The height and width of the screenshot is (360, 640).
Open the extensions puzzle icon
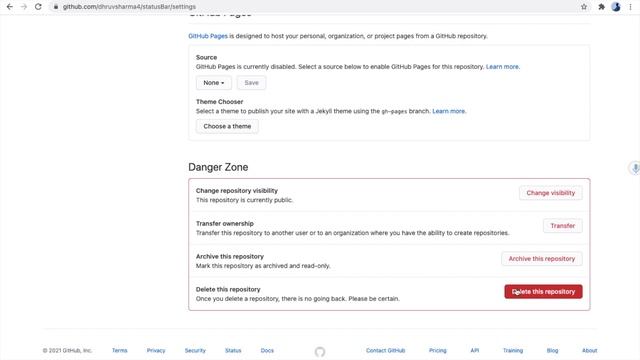click(601, 7)
